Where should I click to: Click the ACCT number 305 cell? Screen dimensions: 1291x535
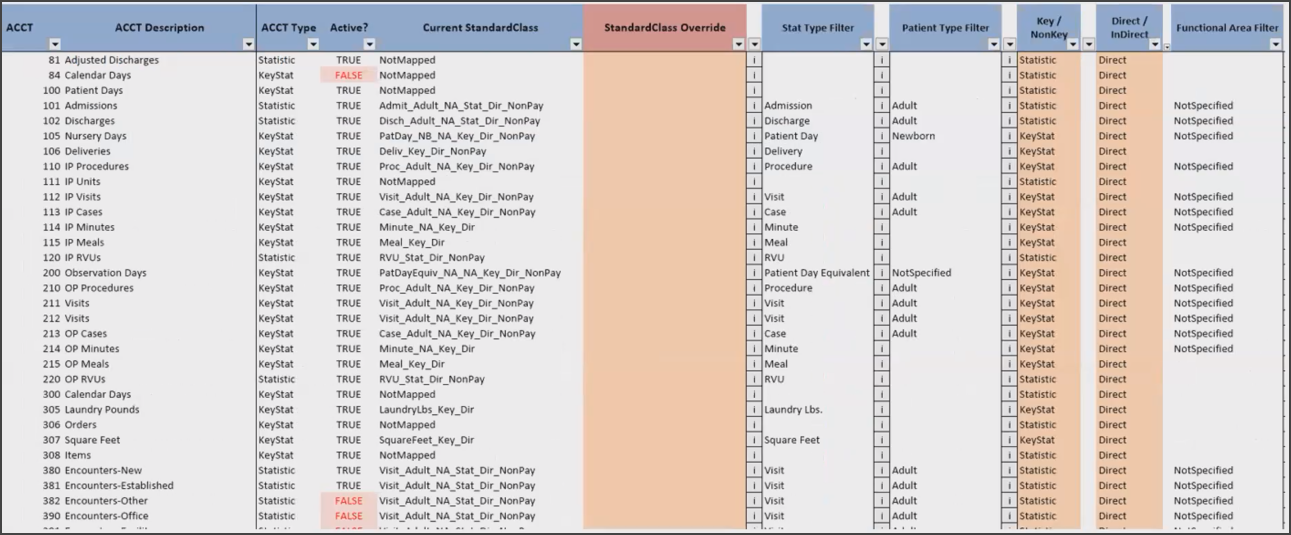tap(32, 409)
